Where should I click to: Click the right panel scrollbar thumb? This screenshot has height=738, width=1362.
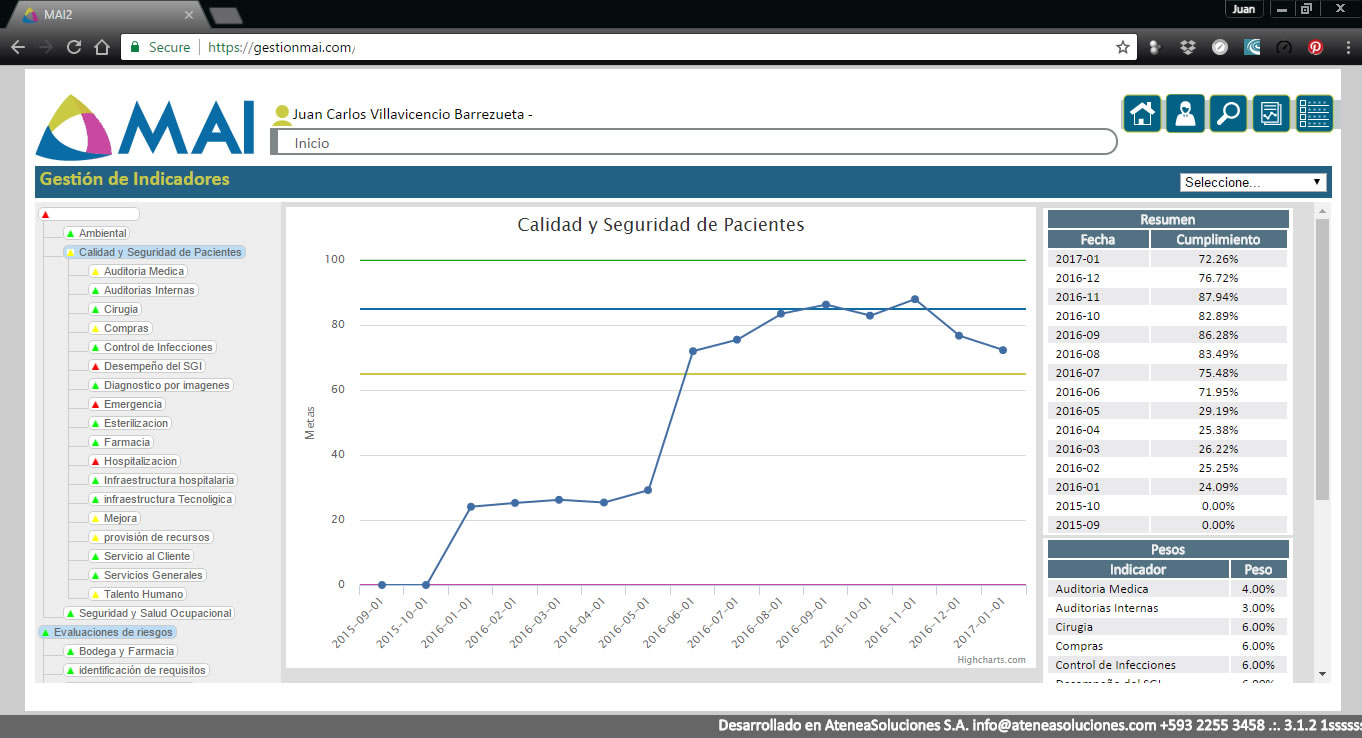pos(1322,360)
